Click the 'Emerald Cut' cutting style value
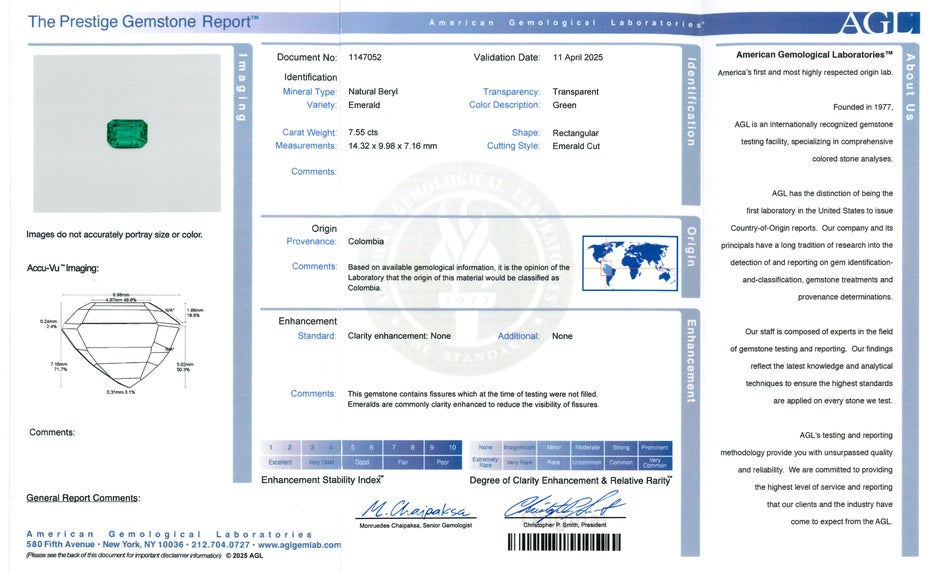928x572 pixels. pos(576,146)
